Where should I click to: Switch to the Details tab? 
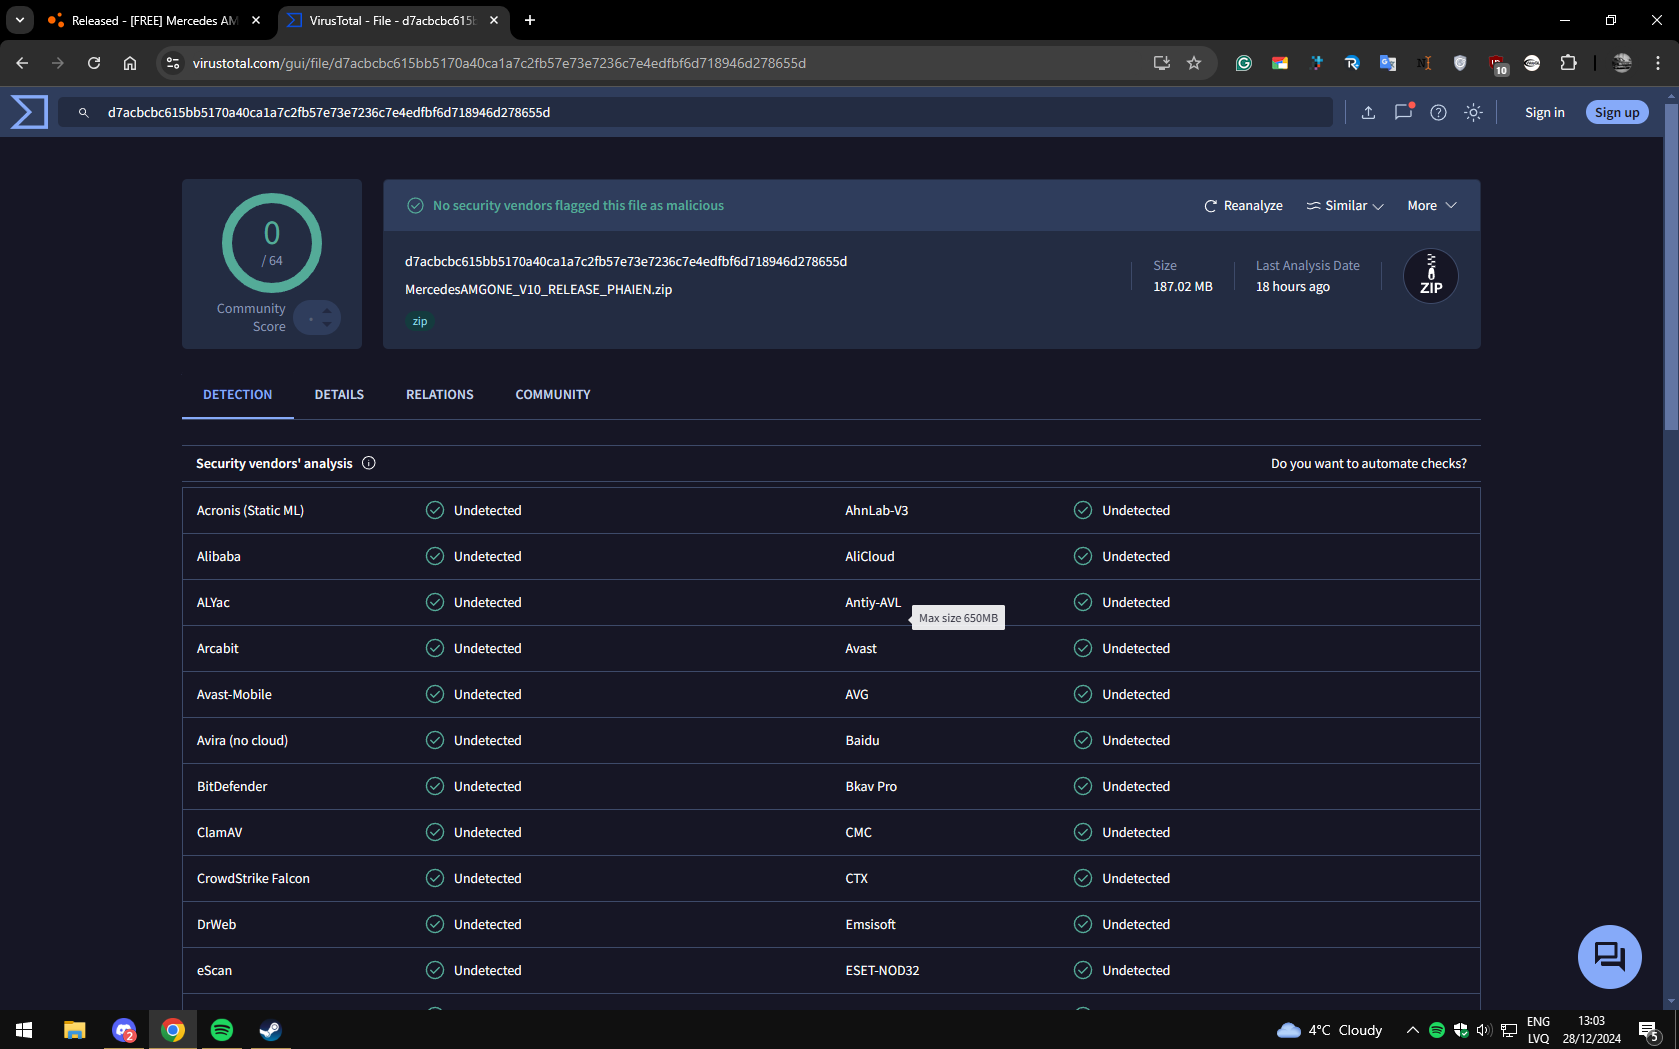click(339, 395)
